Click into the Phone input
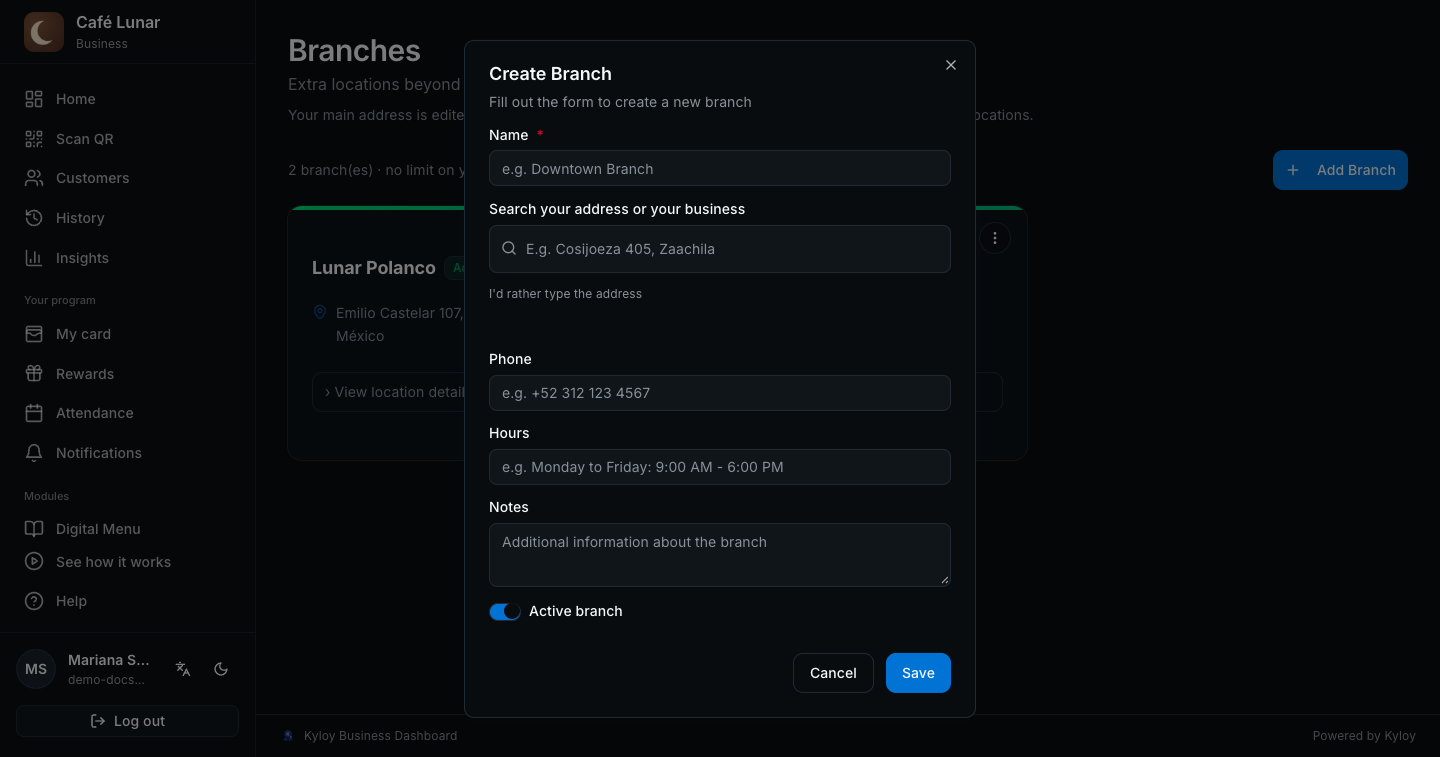The image size is (1440, 757). point(720,393)
